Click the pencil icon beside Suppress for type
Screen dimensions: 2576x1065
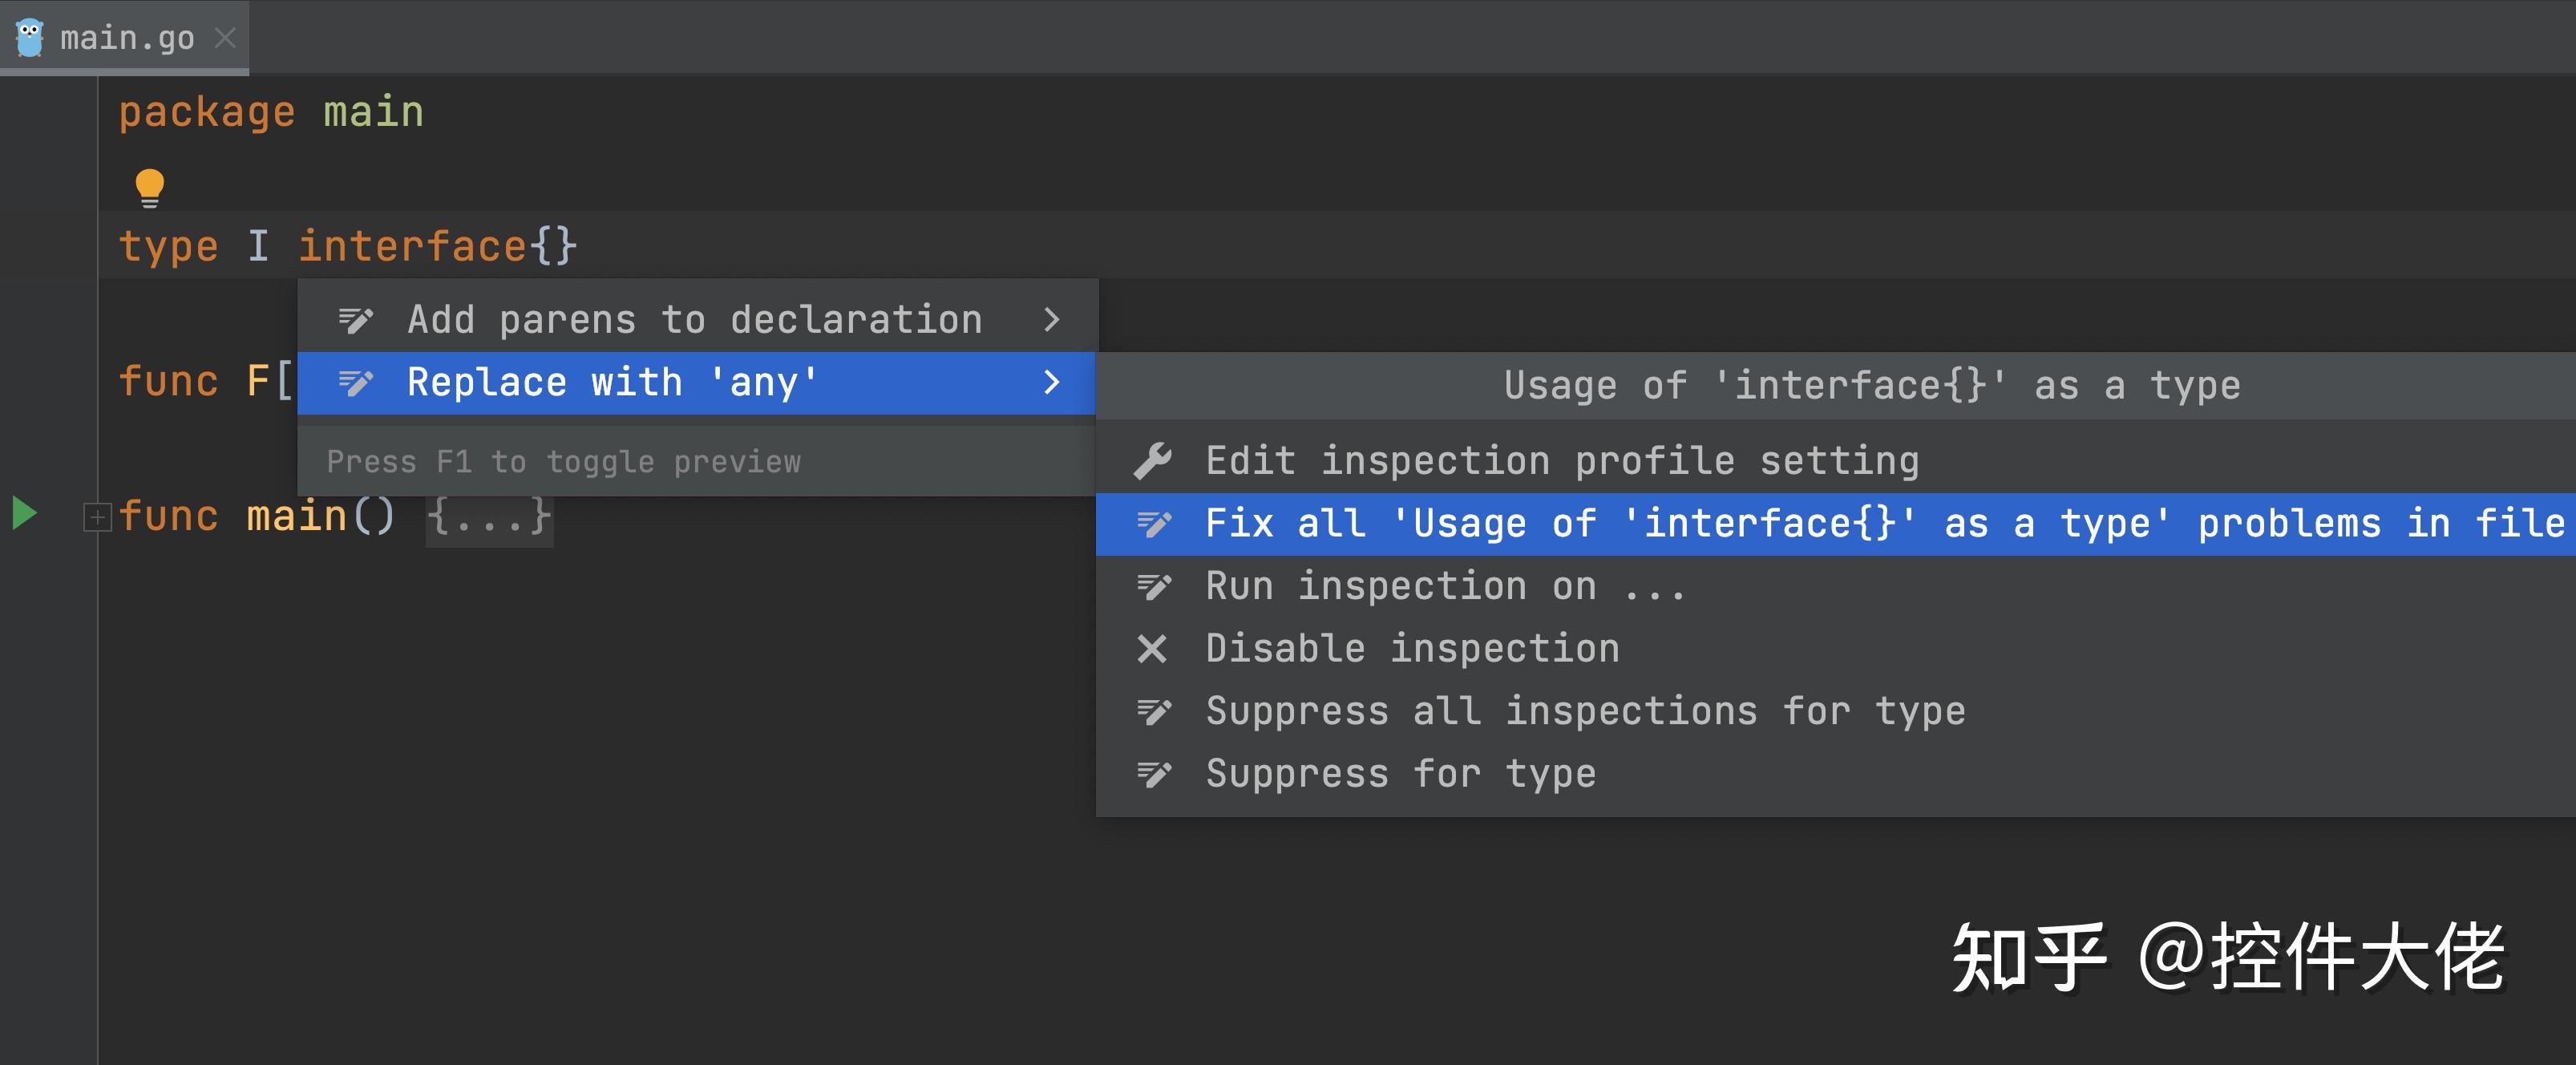1153,774
